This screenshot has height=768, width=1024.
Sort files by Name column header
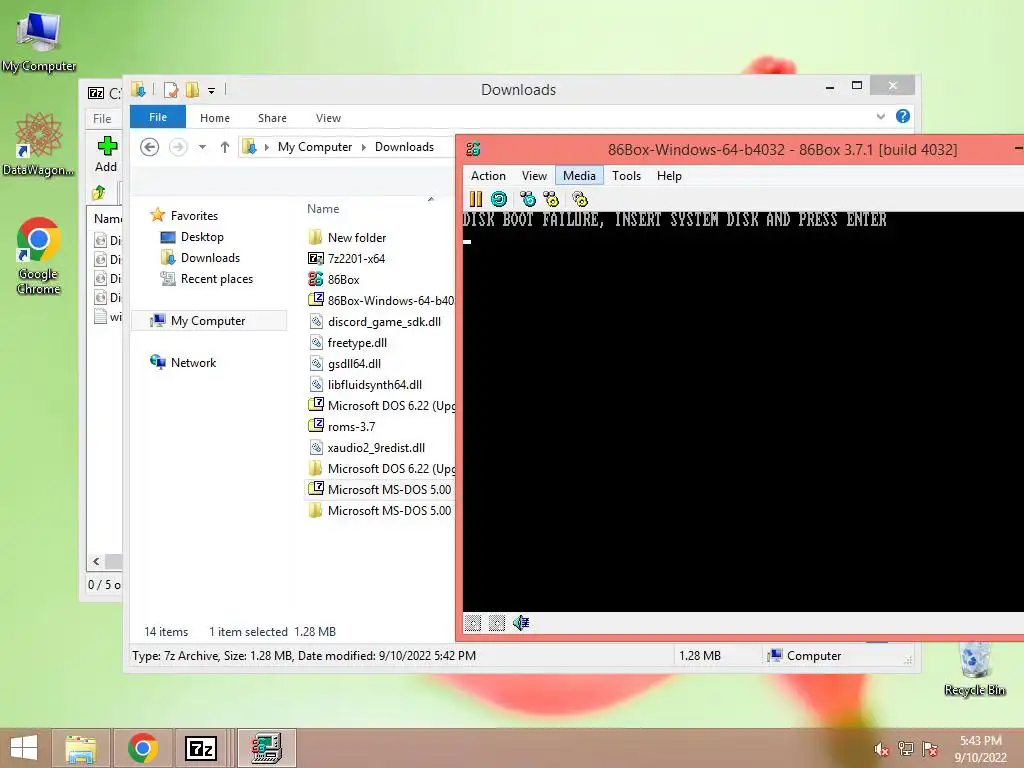pos(323,208)
